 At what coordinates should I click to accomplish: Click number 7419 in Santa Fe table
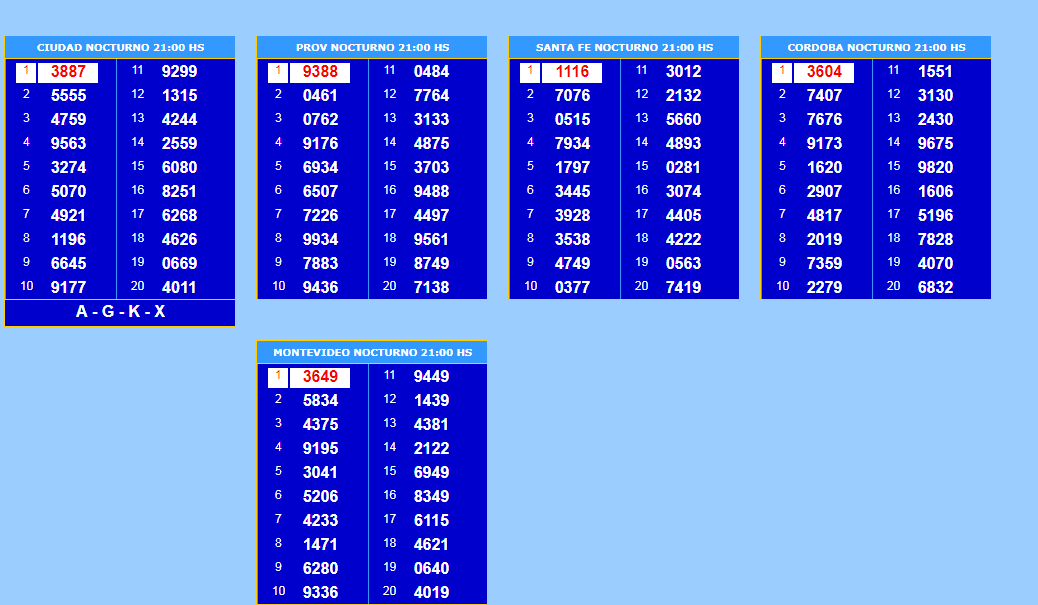pos(683,288)
